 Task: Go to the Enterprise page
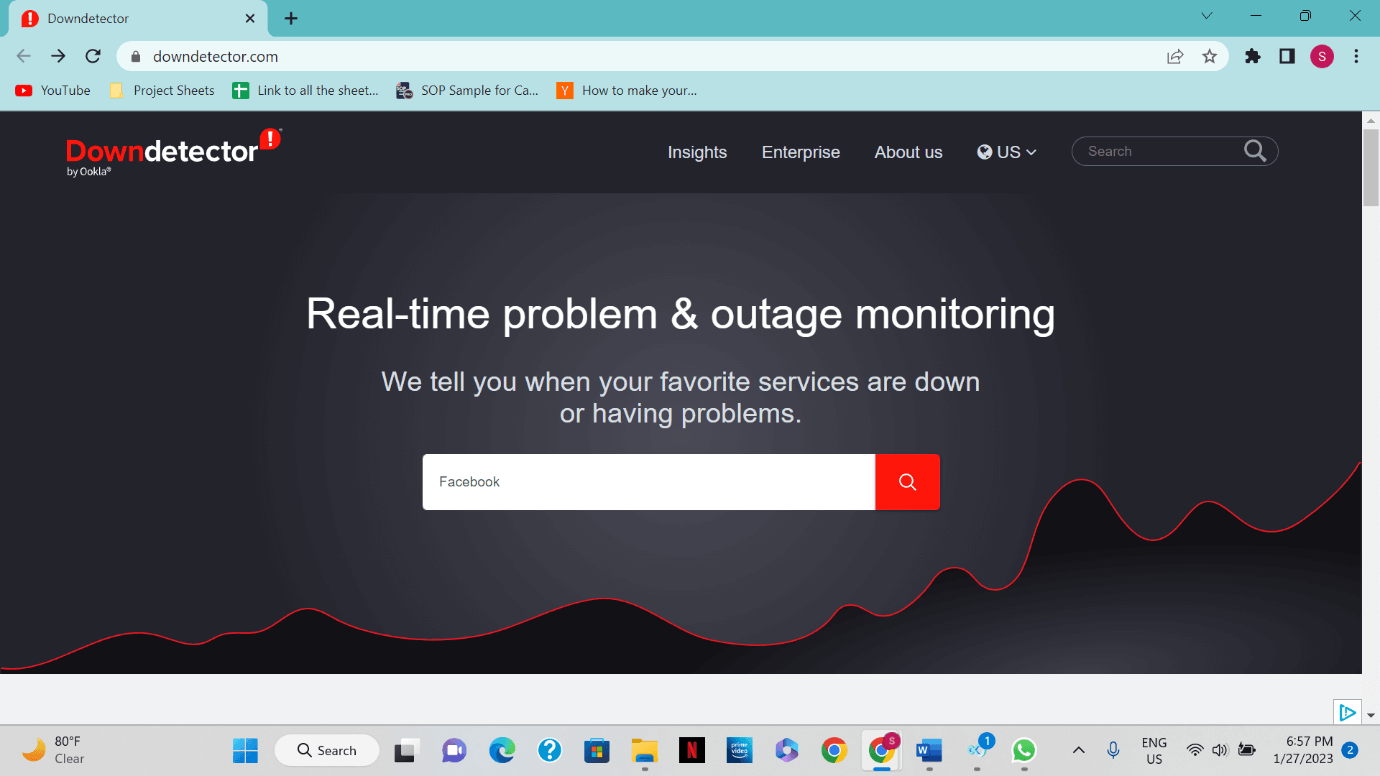pyautogui.click(x=800, y=152)
